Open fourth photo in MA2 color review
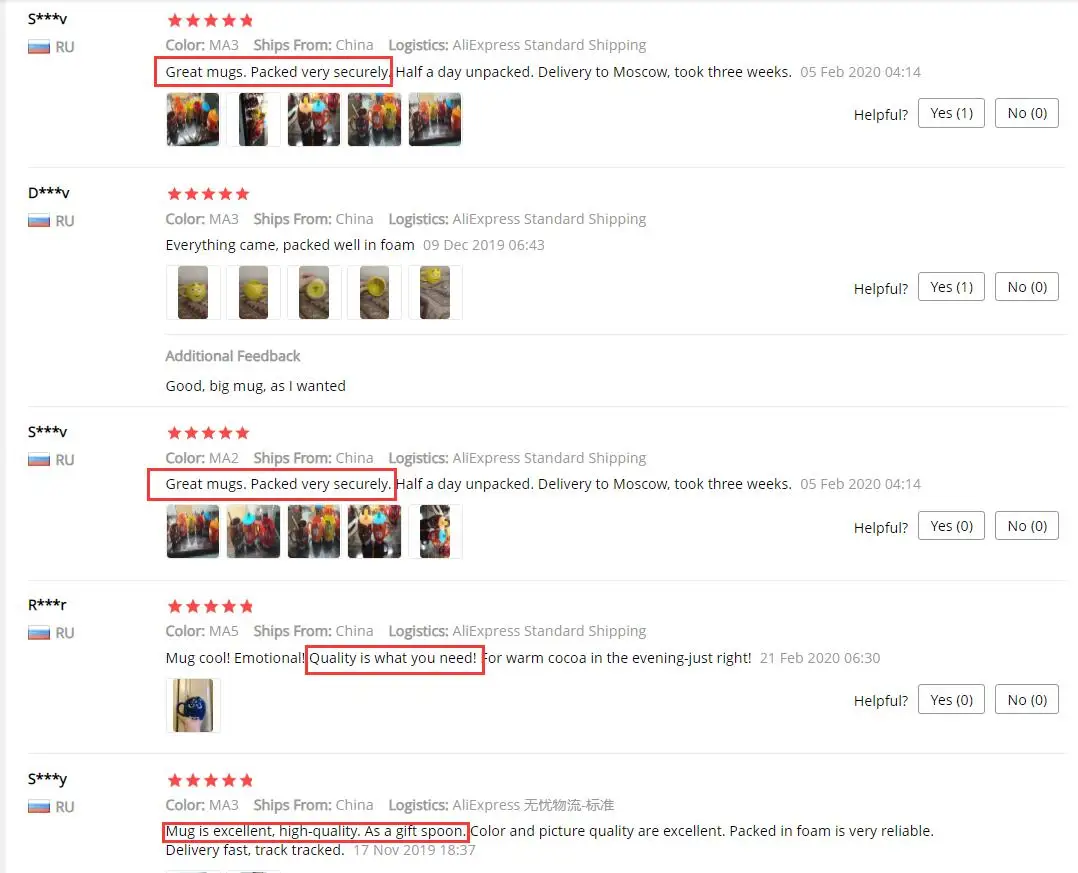 pyautogui.click(x=374, y=531)
